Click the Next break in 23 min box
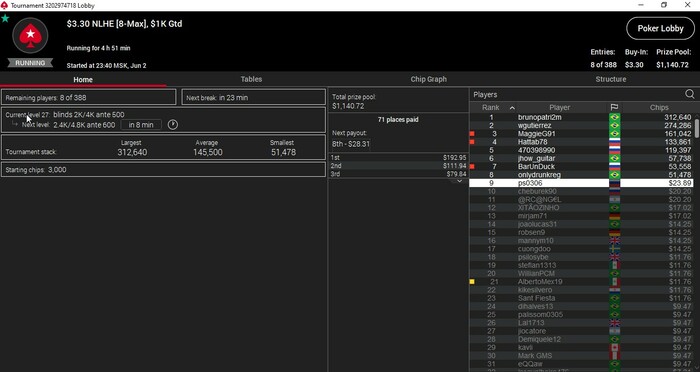 click(254, 97)
